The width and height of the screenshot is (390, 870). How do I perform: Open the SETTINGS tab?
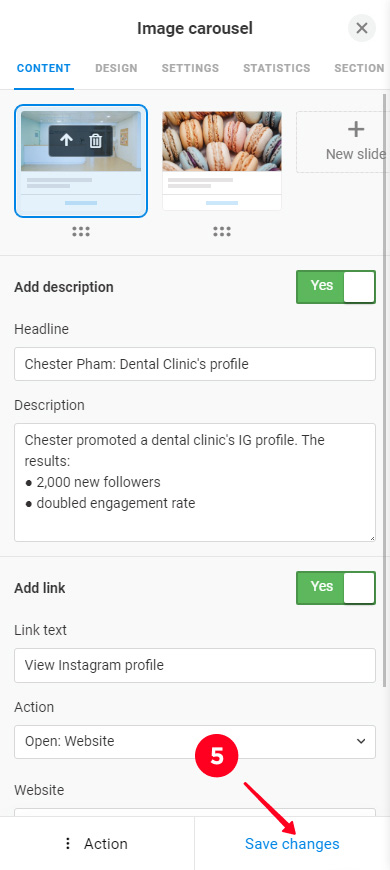[x=190, y=68]
